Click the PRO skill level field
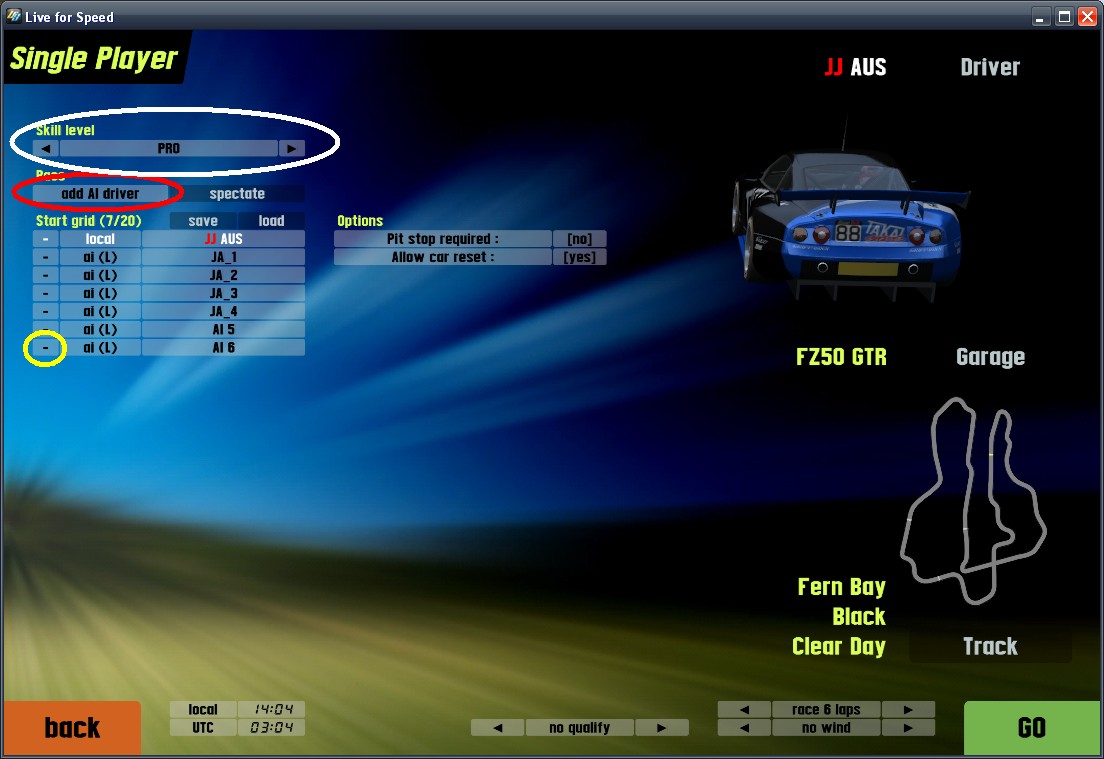Screen dimensions: 1104x759 click(x=169, y=149)
